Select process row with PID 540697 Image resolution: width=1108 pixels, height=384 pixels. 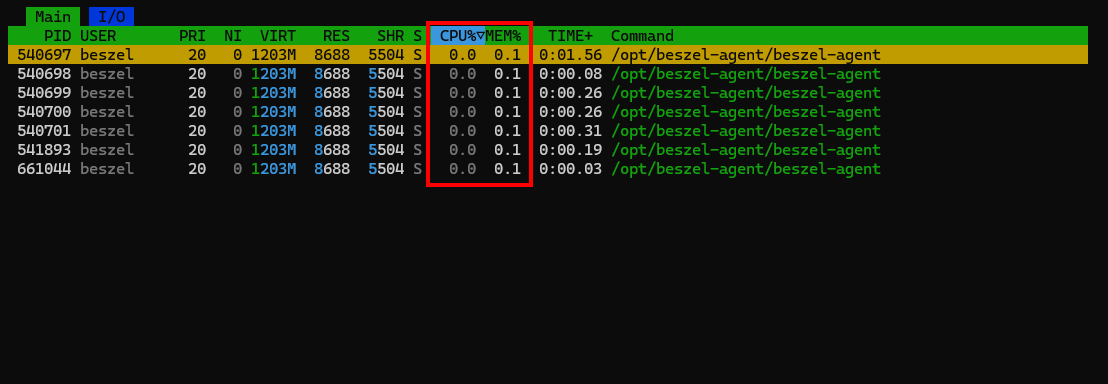[x=548, y=54]
